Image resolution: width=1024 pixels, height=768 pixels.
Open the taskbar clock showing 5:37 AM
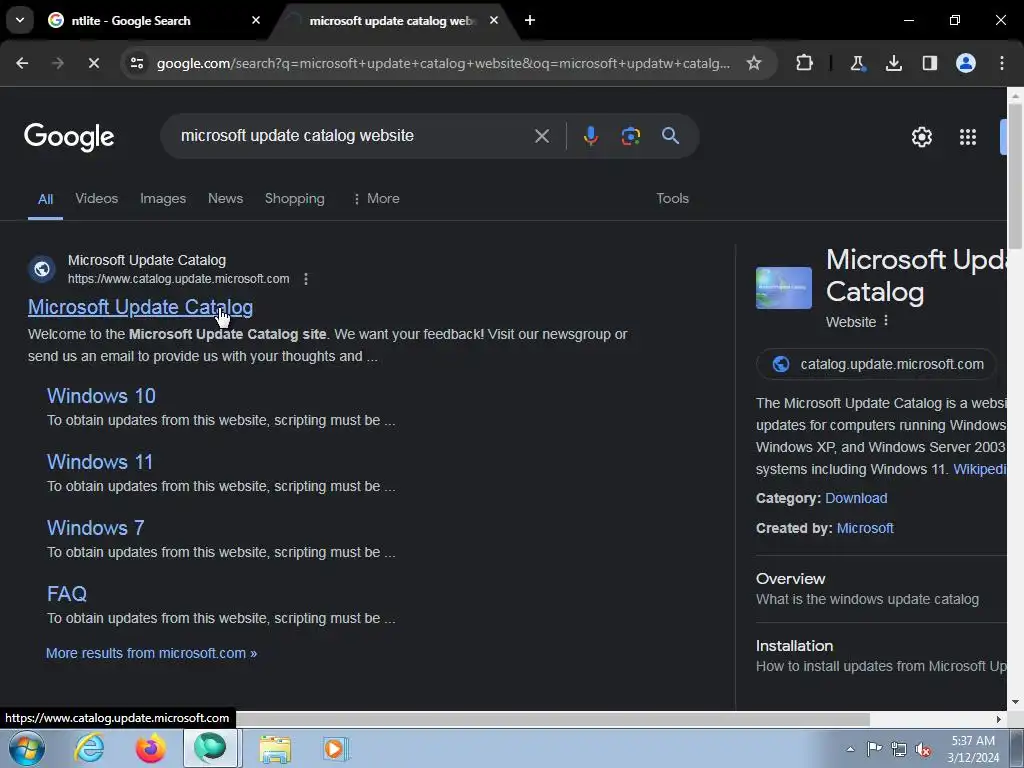pyautogui.click(x=973, y=749)
